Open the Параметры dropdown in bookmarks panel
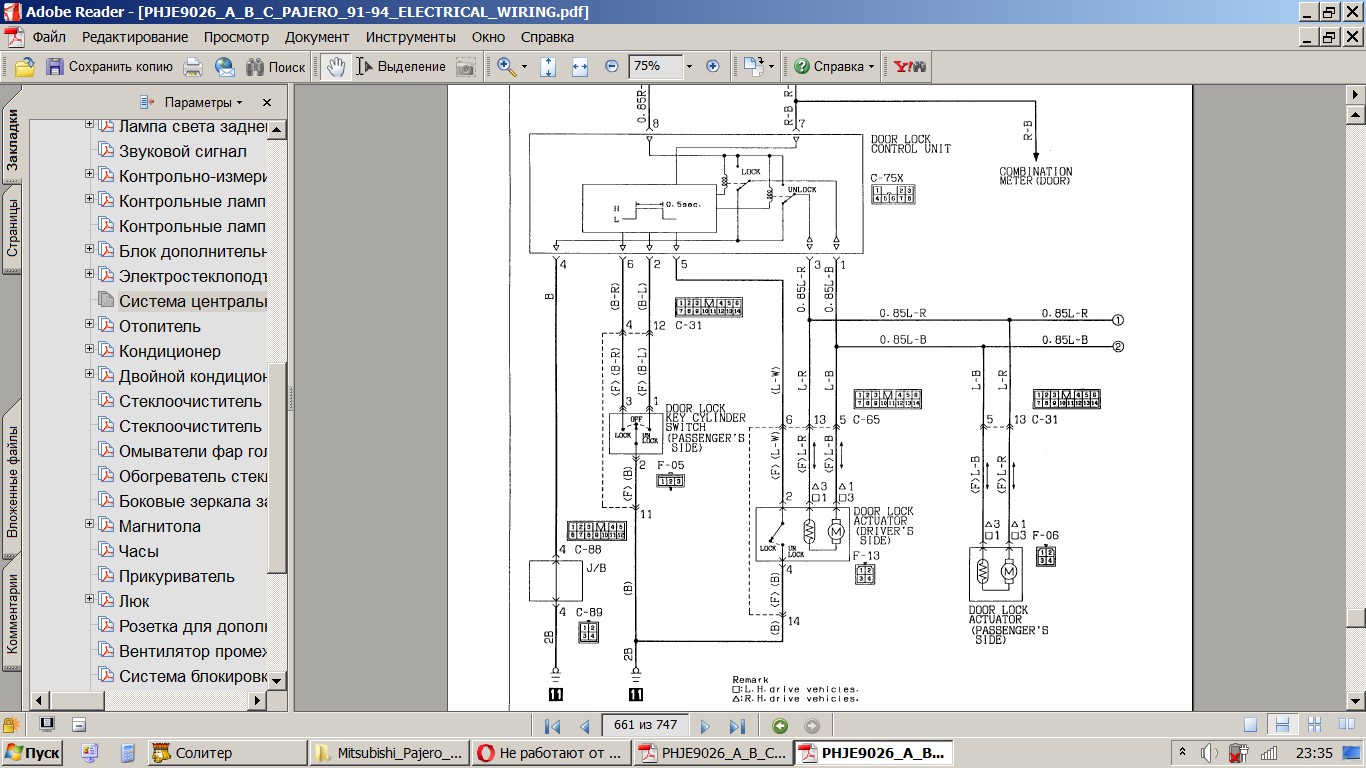The width and height of the screenshot is (1366, 768). [x=203, y=102]
